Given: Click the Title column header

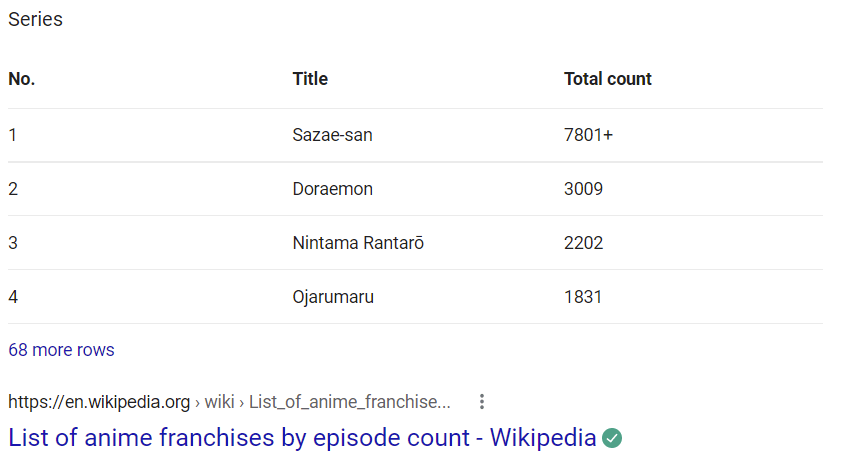Looking at the screenshot, I should point(310,79).
